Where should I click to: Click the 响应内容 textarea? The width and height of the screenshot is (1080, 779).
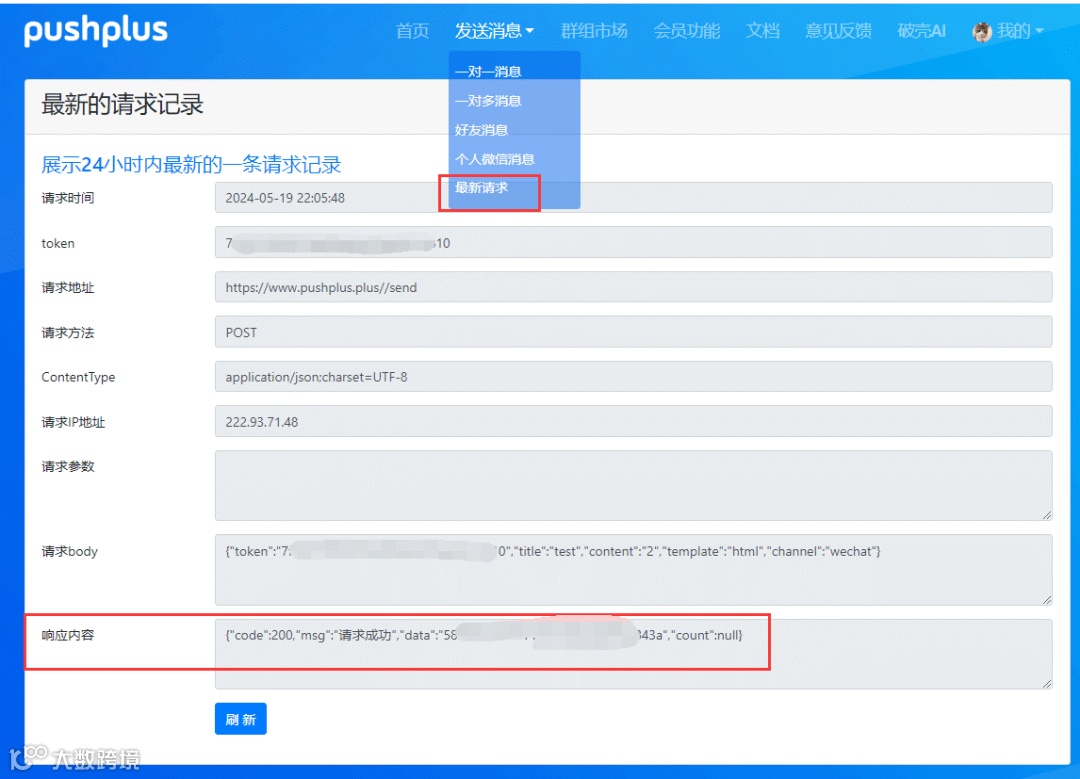click(x=633, y=654)
